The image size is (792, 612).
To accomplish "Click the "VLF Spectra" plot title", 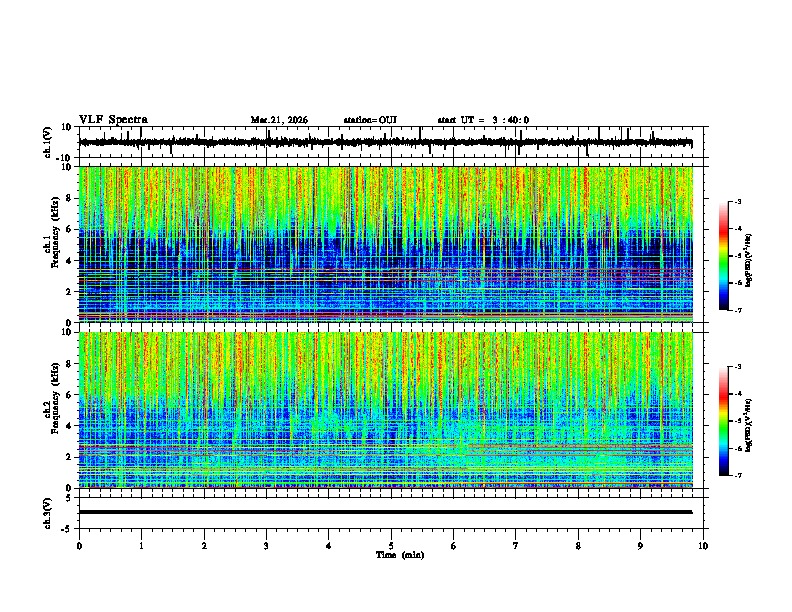I will pos(113,120).
